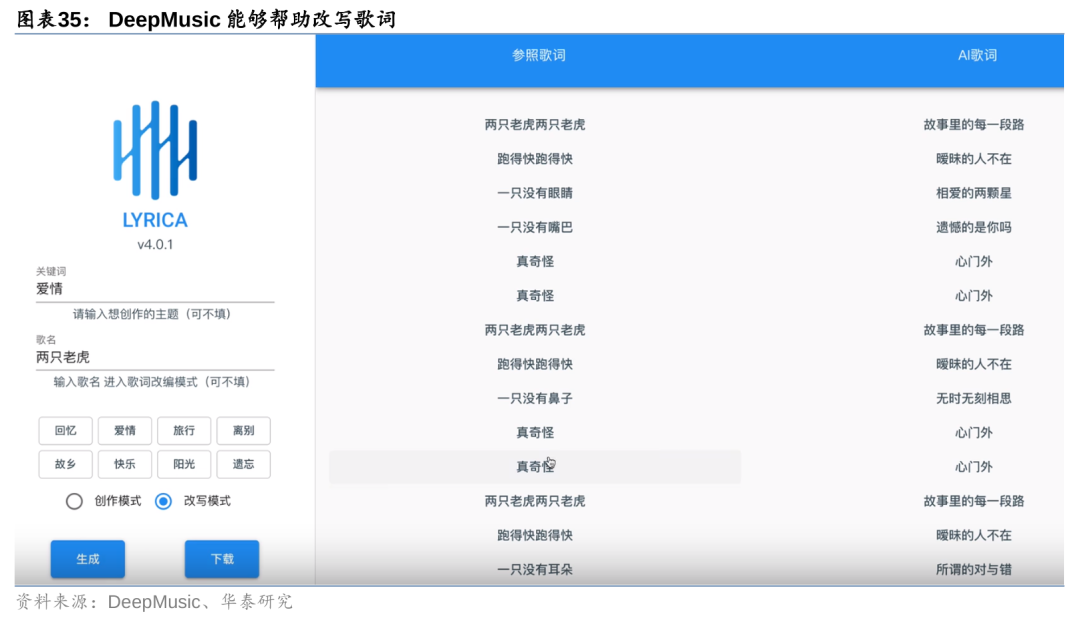Select AI lyric 无时无刻相思

click(x=974, y=398)
